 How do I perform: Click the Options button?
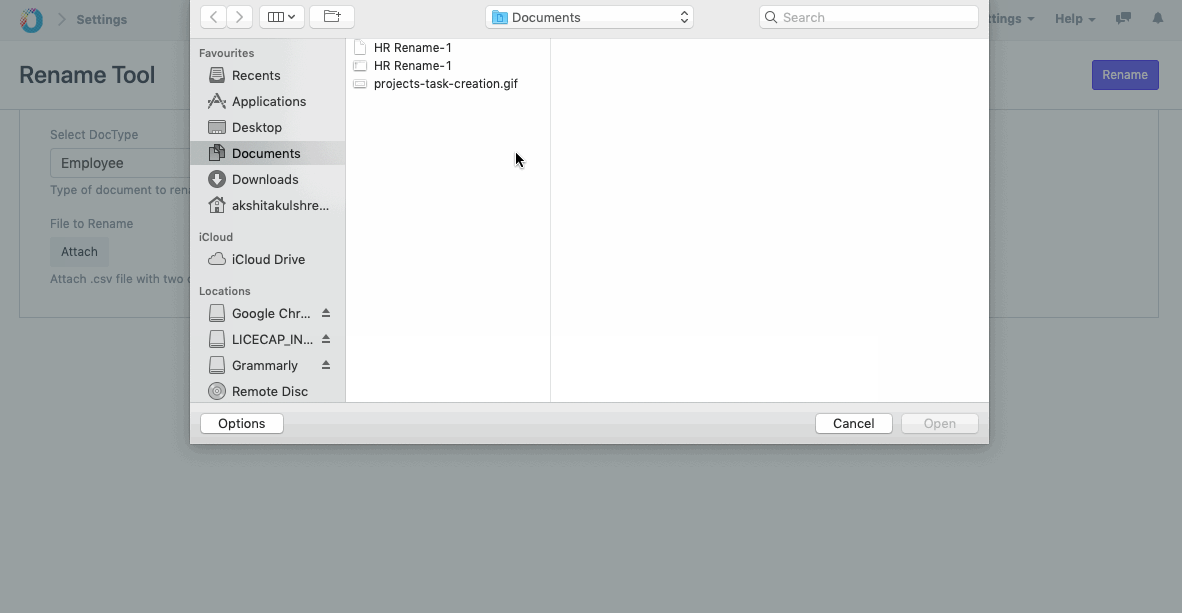pyautogui.click(x=242, y=423)
